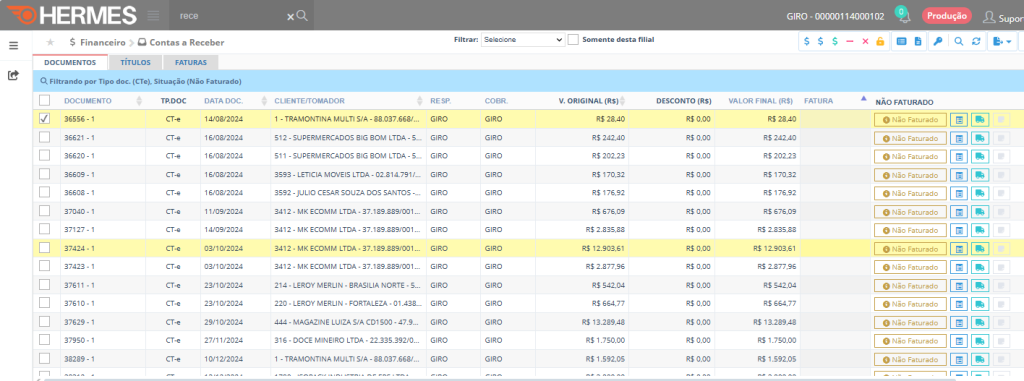Toggle the select-all checkbox in table header
The image size is (1024, 381).
pos(44,101)
